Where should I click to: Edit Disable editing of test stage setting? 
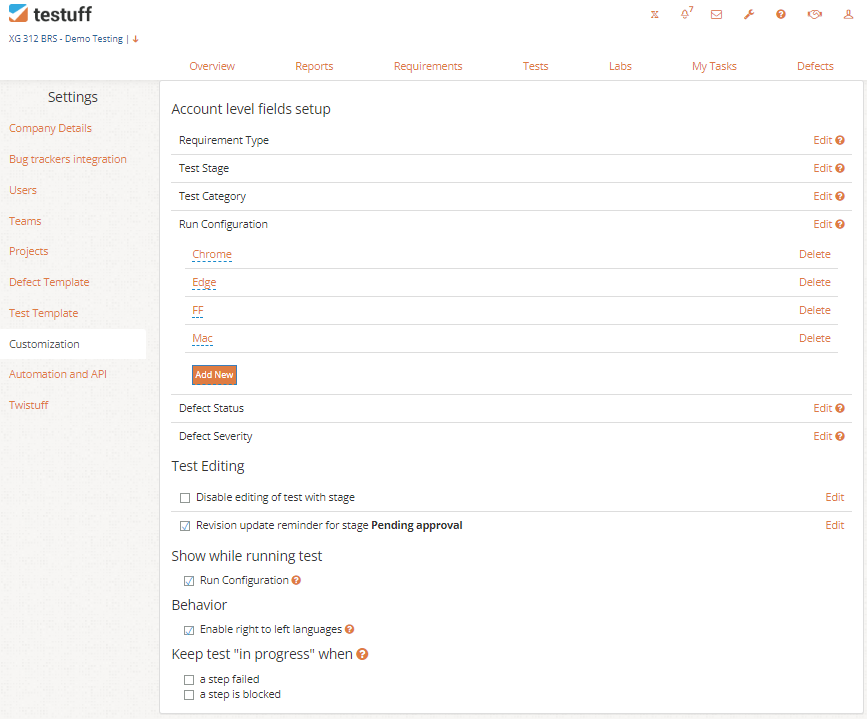point(834,497)
